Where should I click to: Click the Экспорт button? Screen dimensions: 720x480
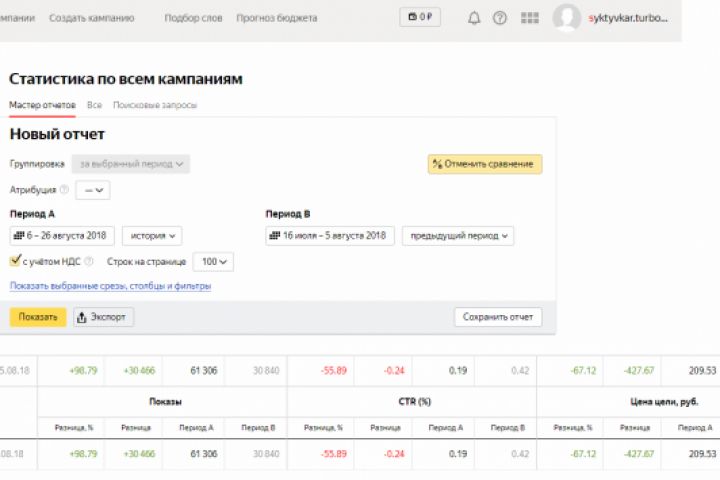[103, 317]
